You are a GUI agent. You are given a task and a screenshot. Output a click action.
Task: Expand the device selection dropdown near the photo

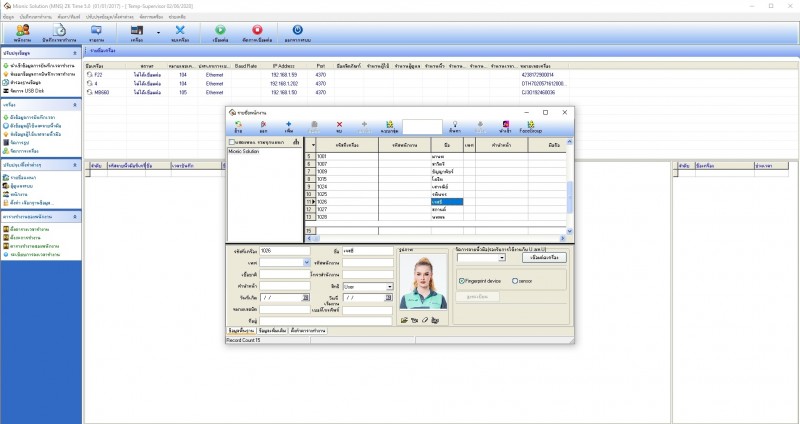(x=500, y=257)
